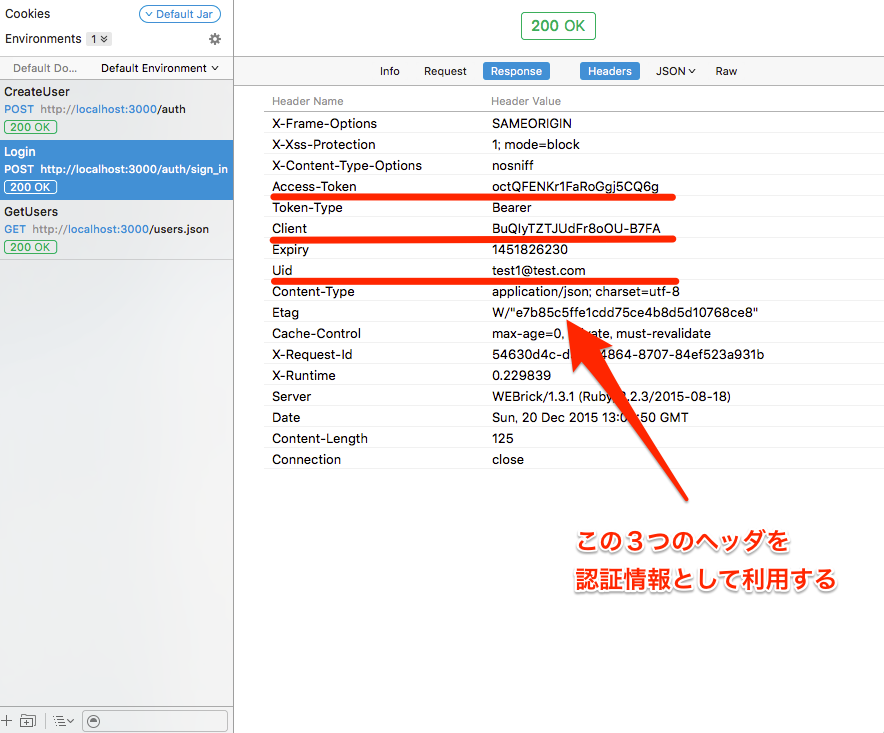Click the nosniff header value
The height and width of the screenshot is (733, 884).
coord(512,166)
